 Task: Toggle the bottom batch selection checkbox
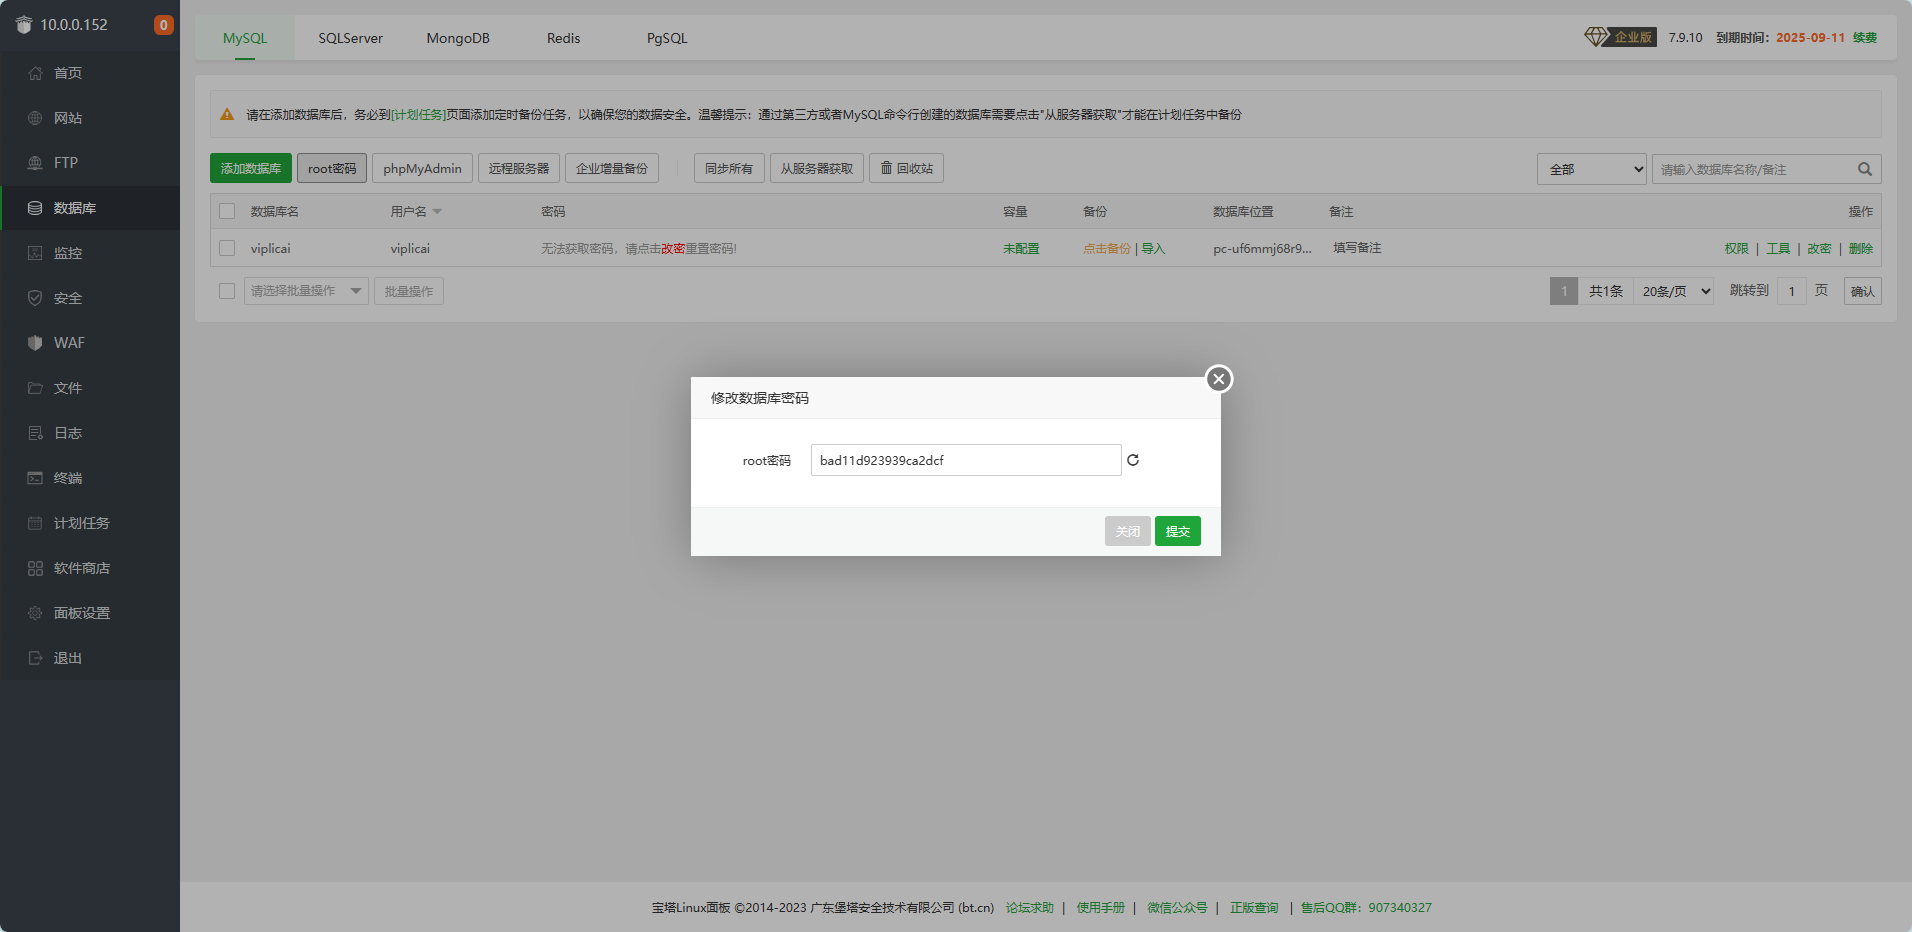(227, 291)
